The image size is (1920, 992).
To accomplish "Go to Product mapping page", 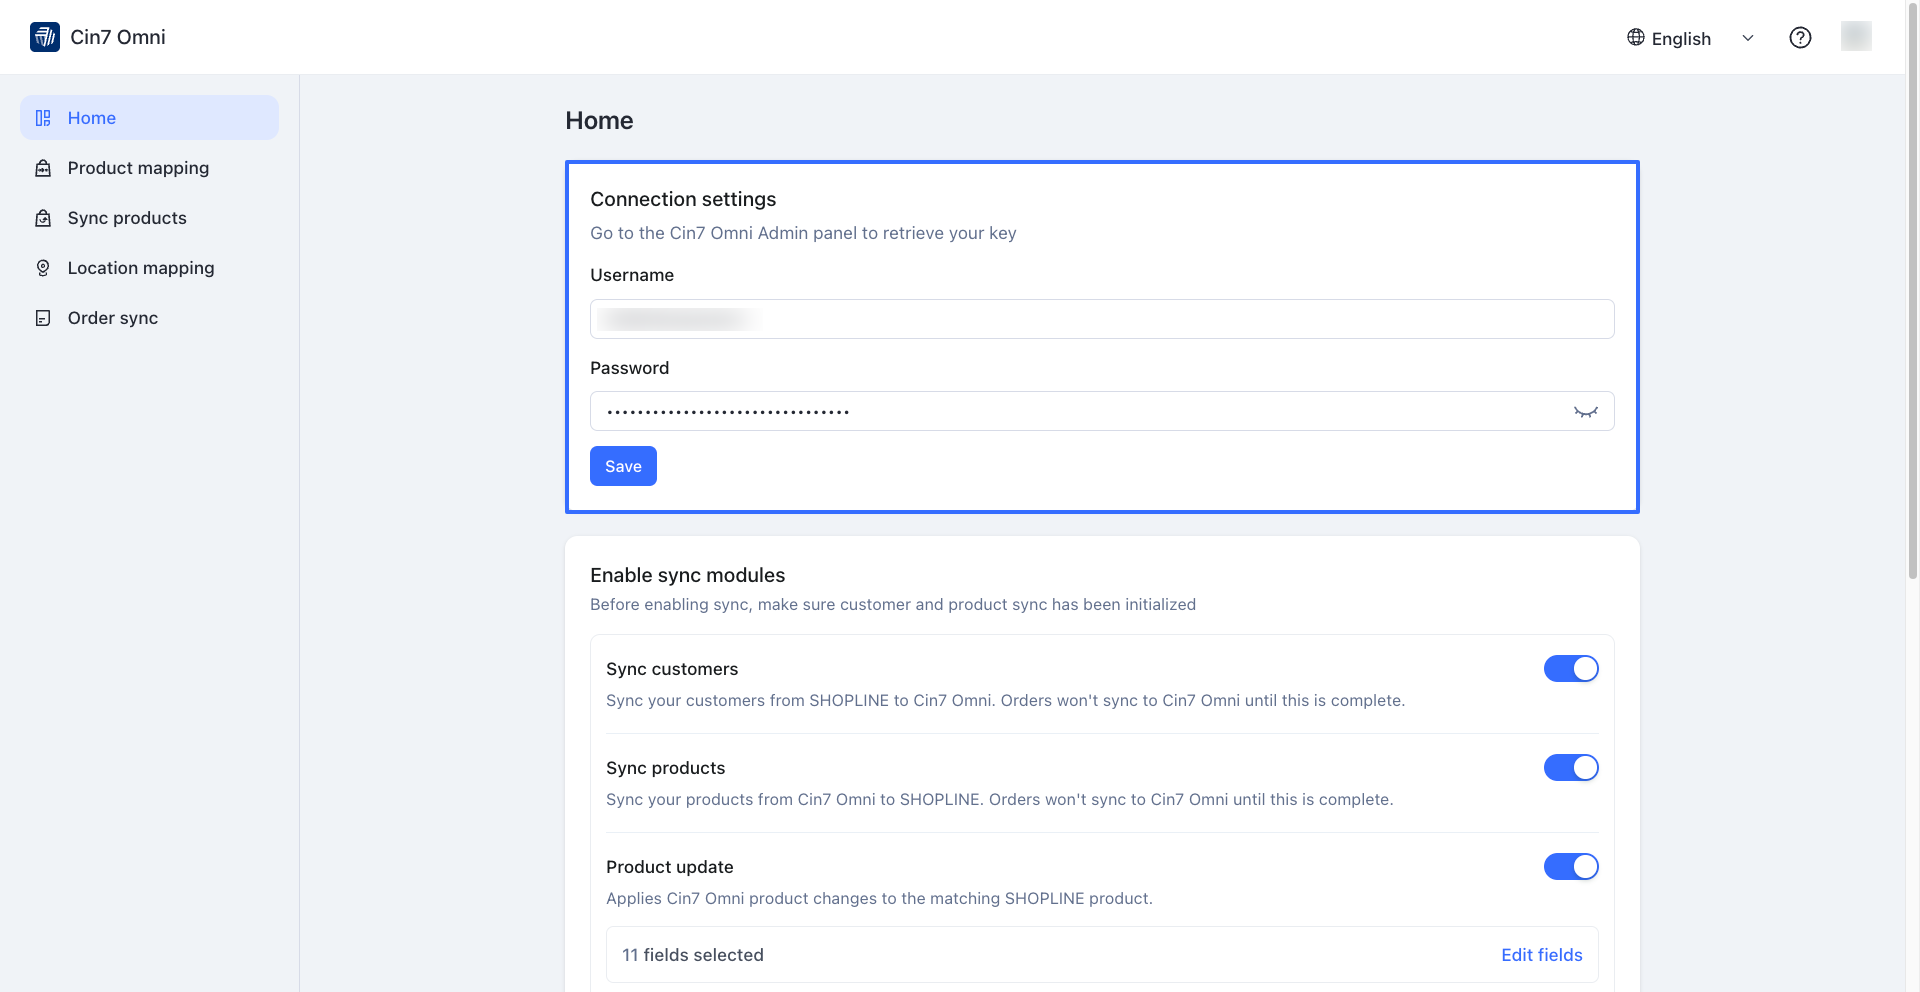I will (x=149, y=168).
